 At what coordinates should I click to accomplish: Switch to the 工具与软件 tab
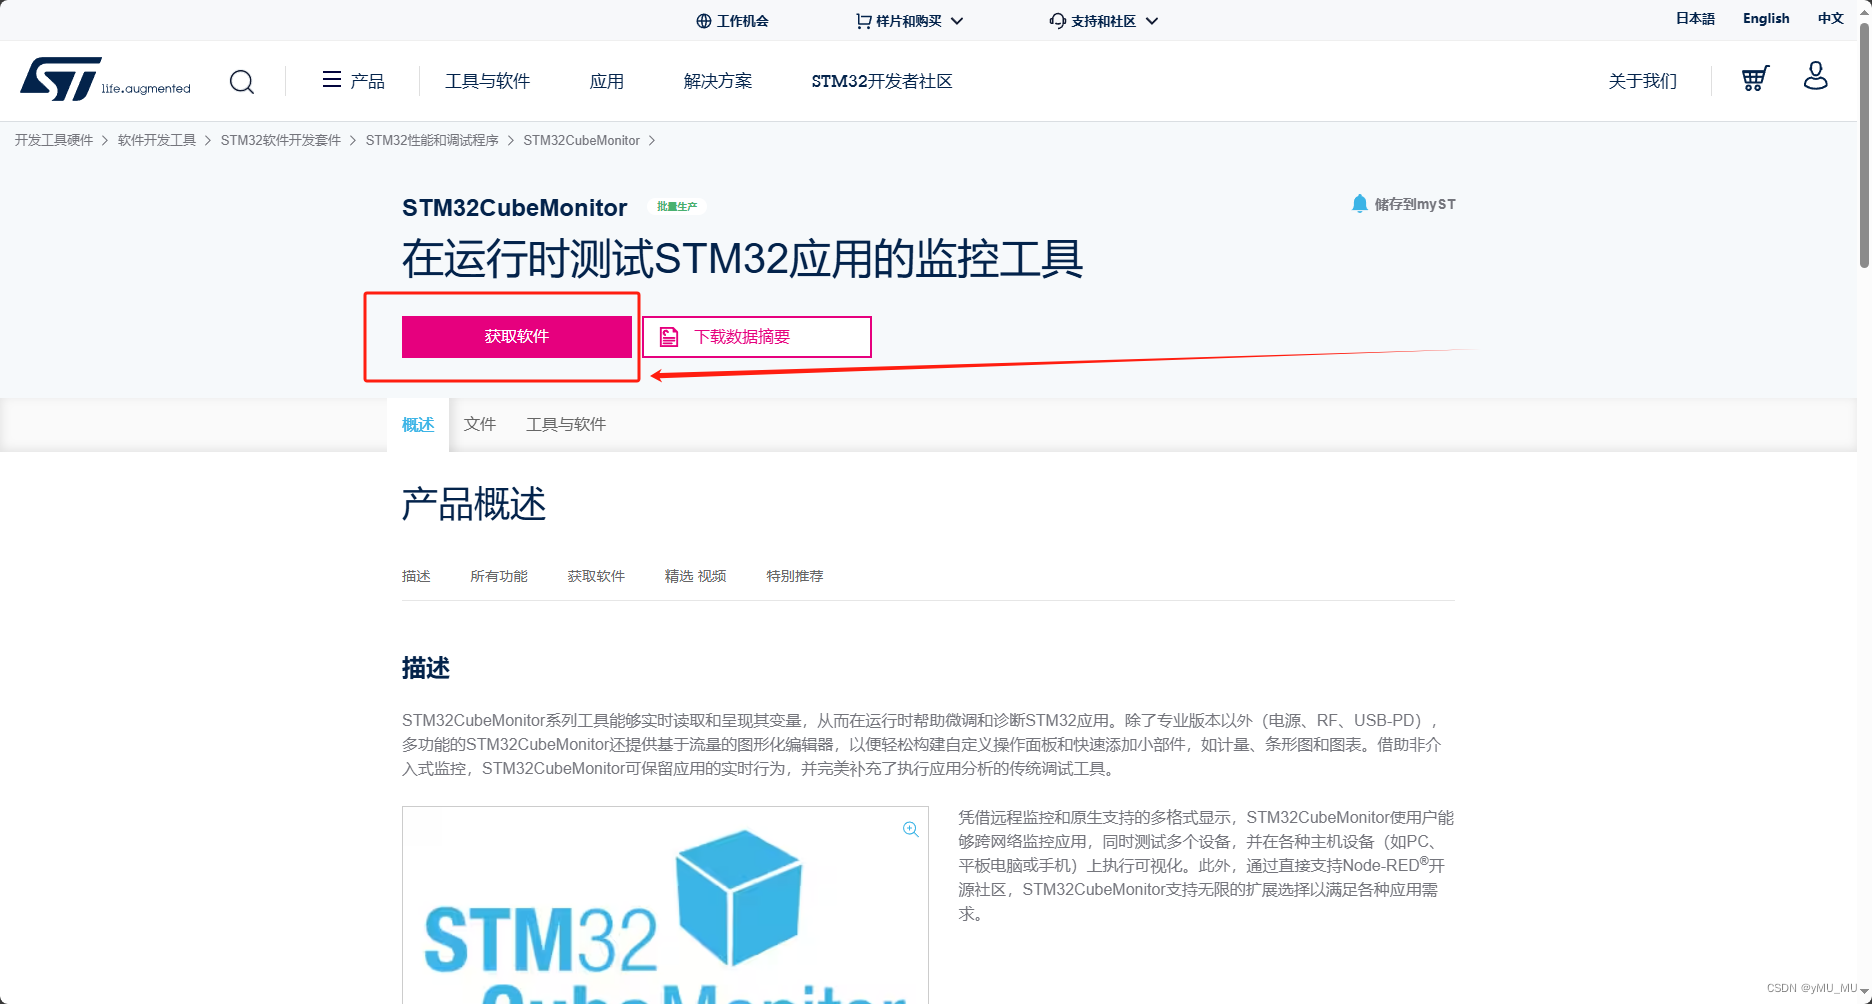tap(565, 424)
